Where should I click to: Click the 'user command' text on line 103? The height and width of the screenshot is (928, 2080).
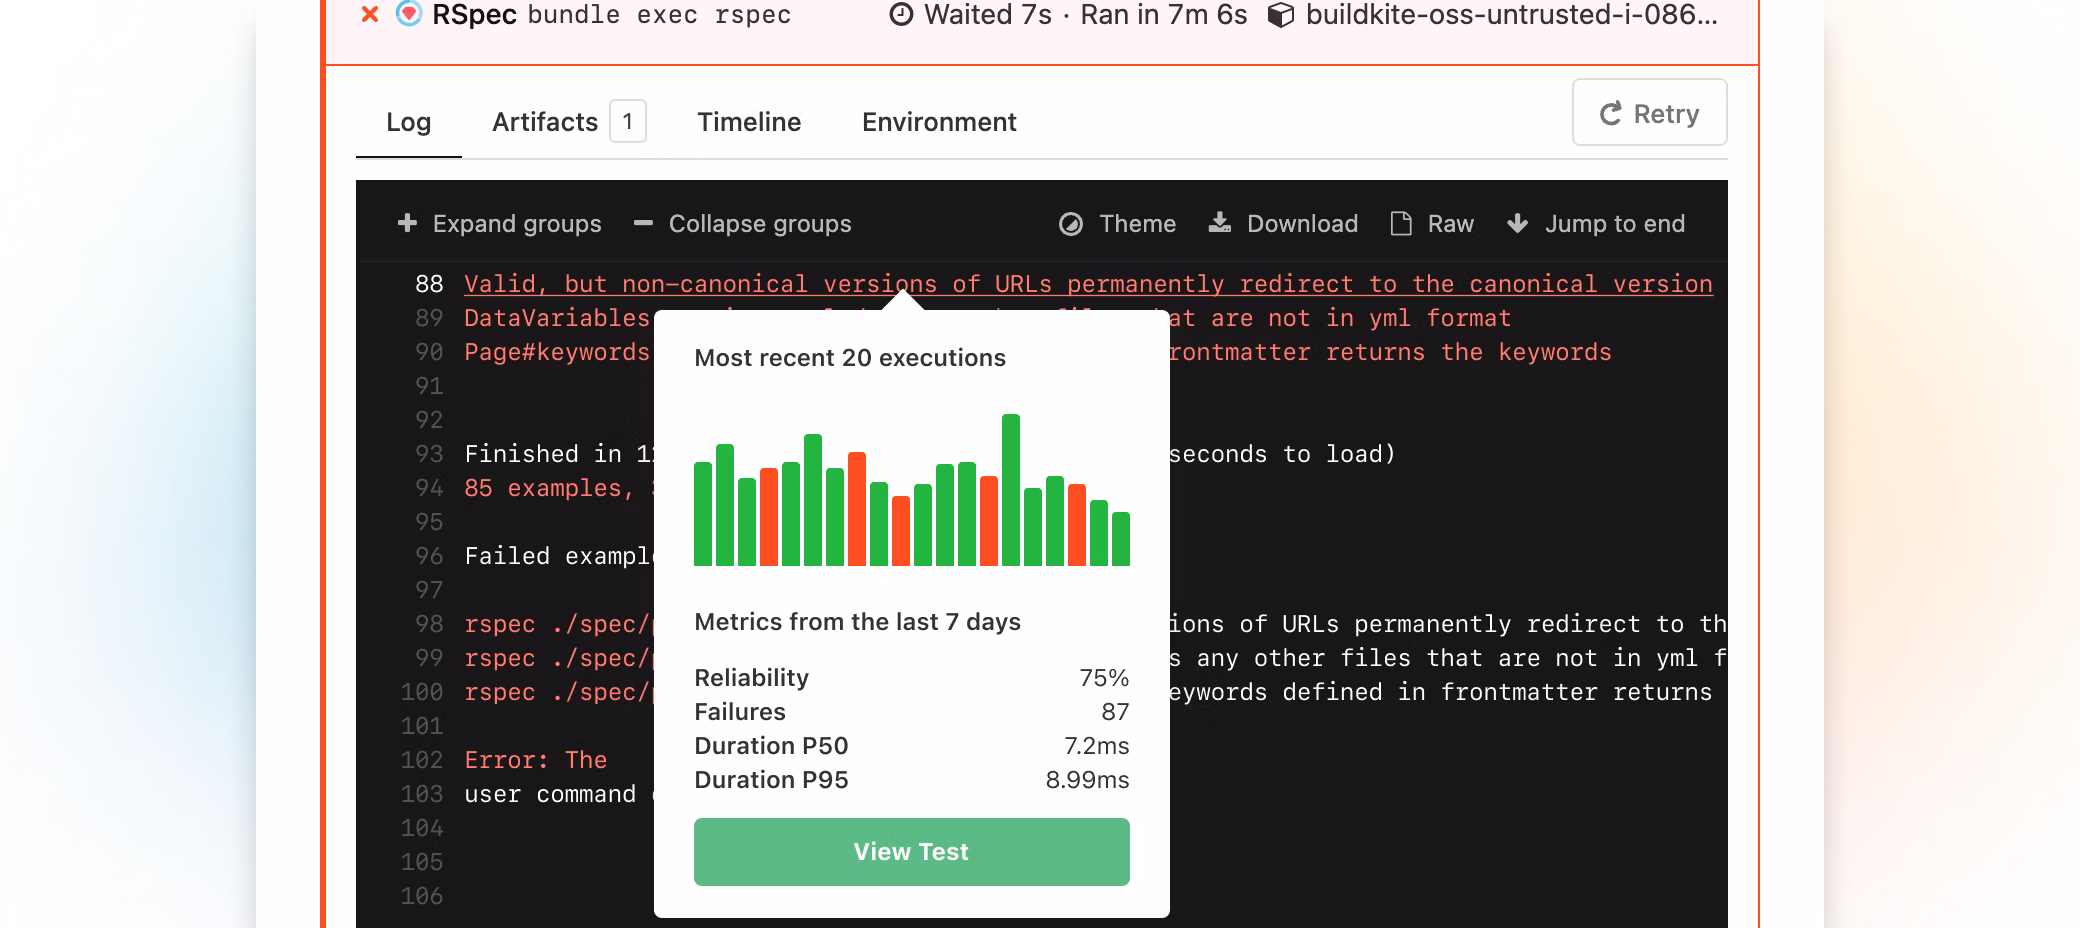point(550,794)
